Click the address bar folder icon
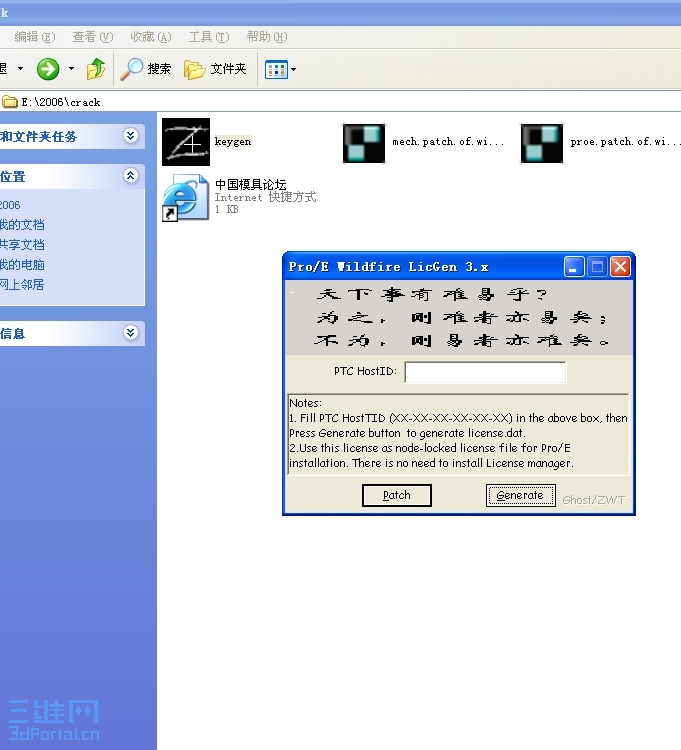This screenshot has width=681, height=750. pyautogui.click(x=10, y=101)
